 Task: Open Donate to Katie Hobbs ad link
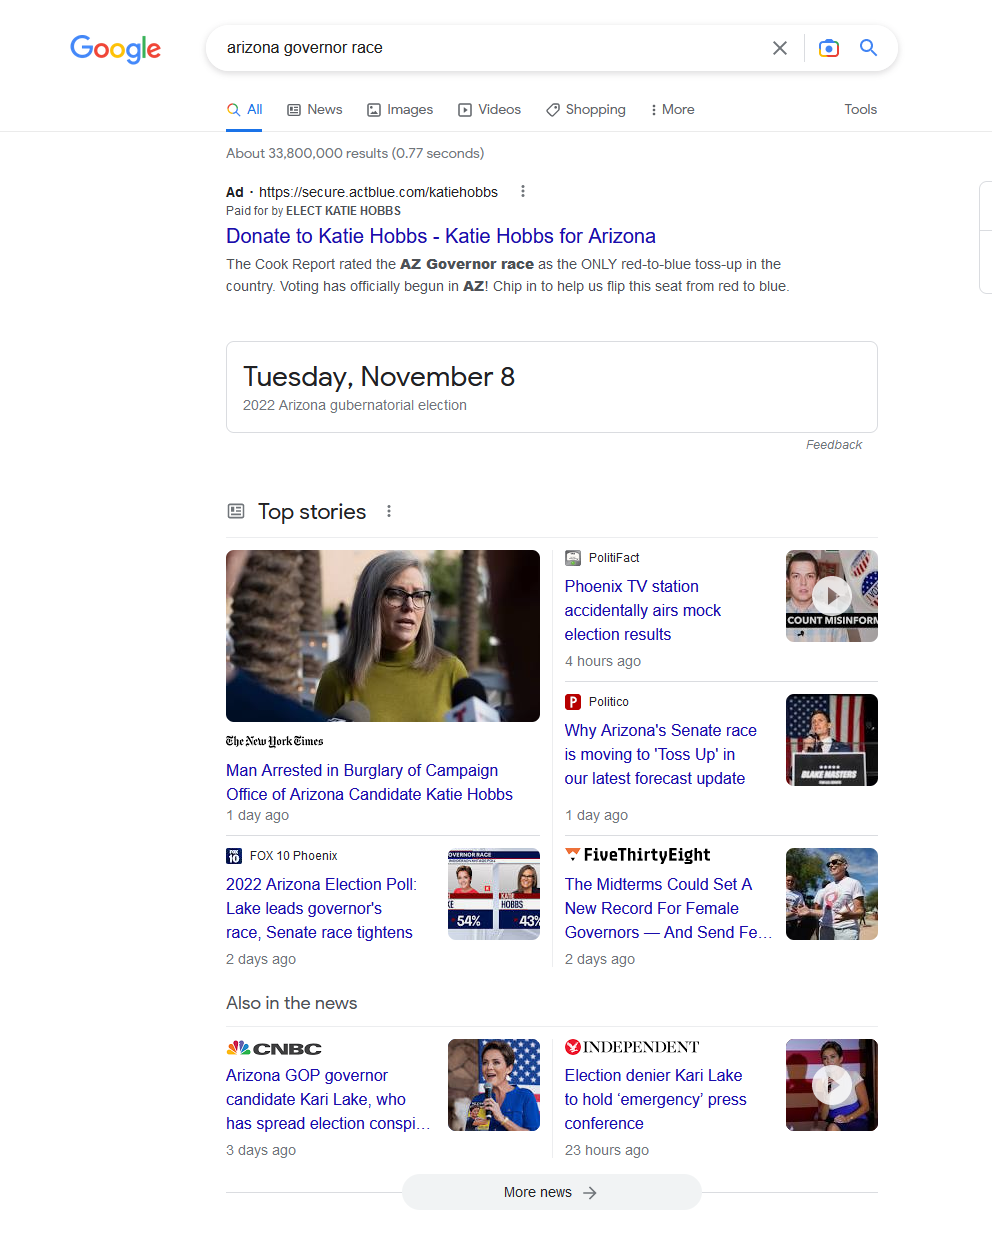point(440,236)
